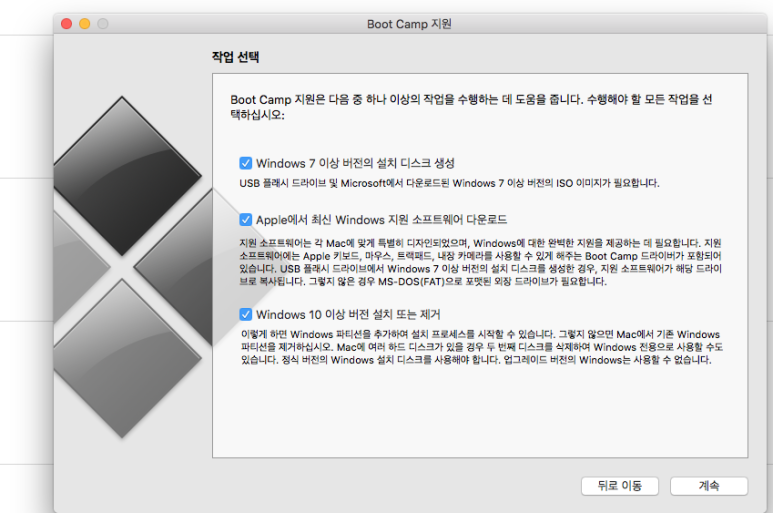Click the 계속 button

tap(708, 486)
